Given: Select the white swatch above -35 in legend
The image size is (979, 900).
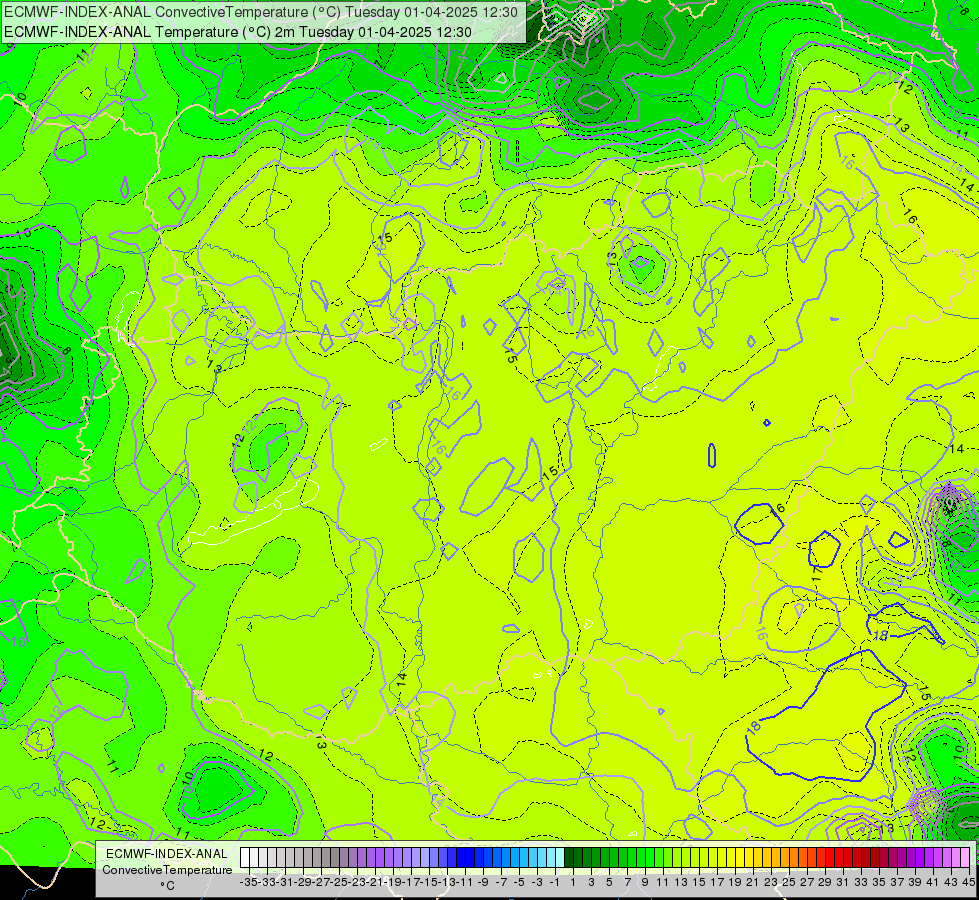Looking at the screenshot, I should pos(245,858).
